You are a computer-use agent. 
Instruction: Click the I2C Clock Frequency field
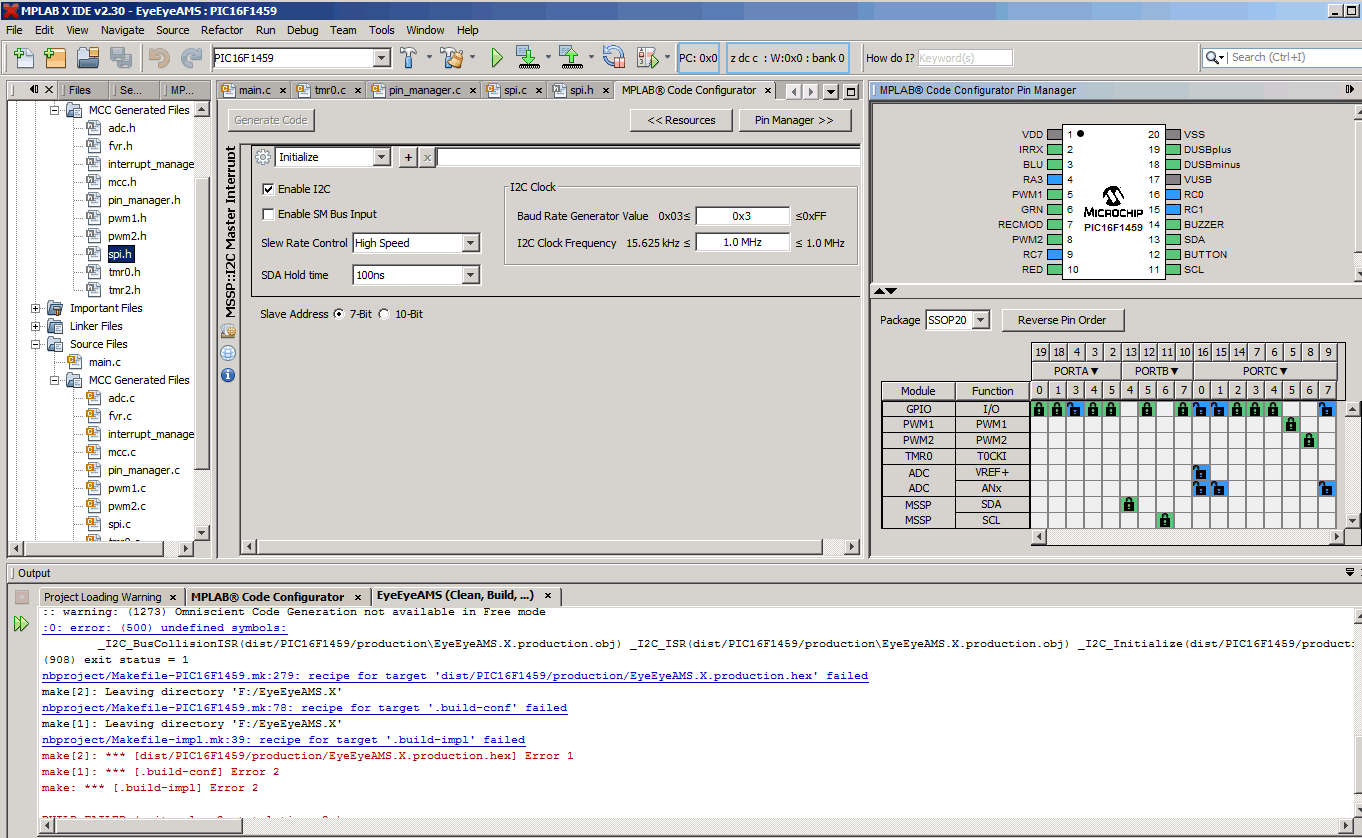tap(741, 243)
